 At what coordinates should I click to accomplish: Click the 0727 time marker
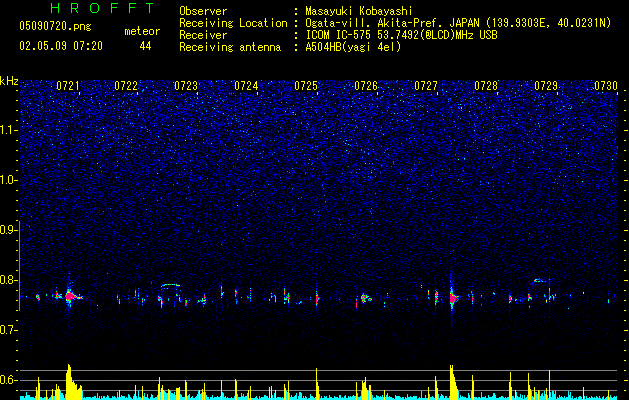pyautogui.click(x=426, y=86)
